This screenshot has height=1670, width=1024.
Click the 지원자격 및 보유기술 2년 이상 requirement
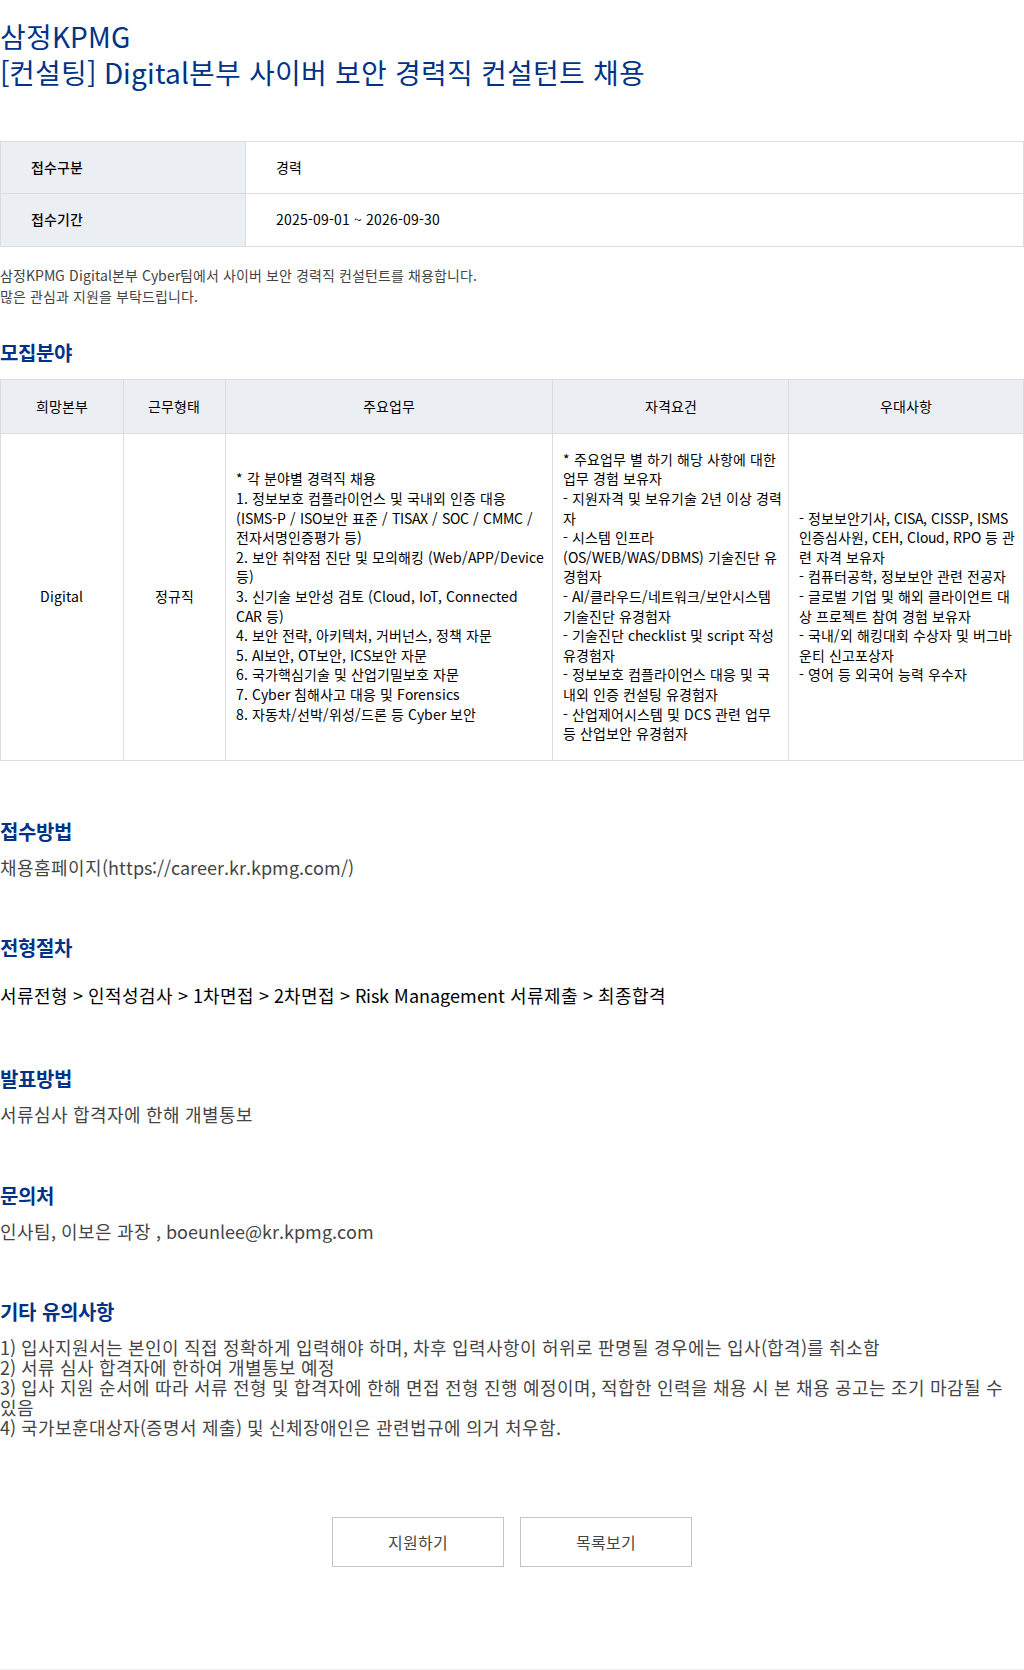[672, 508]
